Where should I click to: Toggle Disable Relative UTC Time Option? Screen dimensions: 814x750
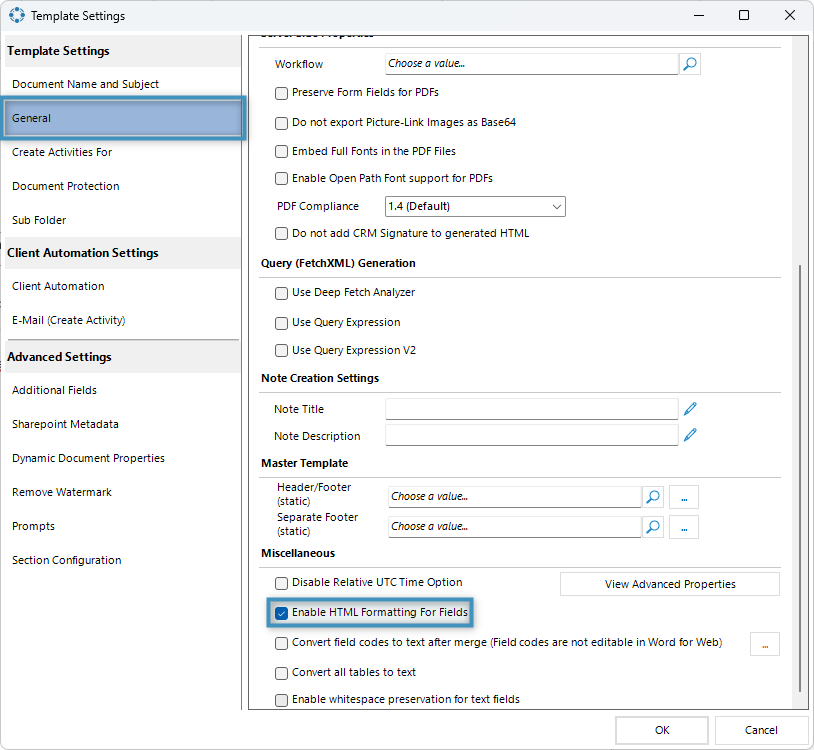tap(281, 583)
